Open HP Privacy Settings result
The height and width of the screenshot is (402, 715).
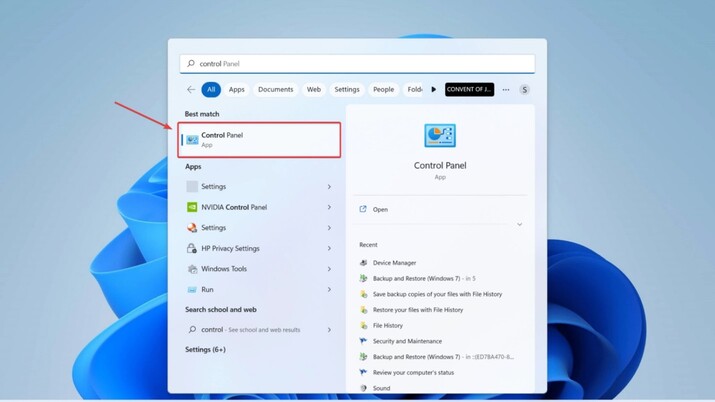(259, 248)
